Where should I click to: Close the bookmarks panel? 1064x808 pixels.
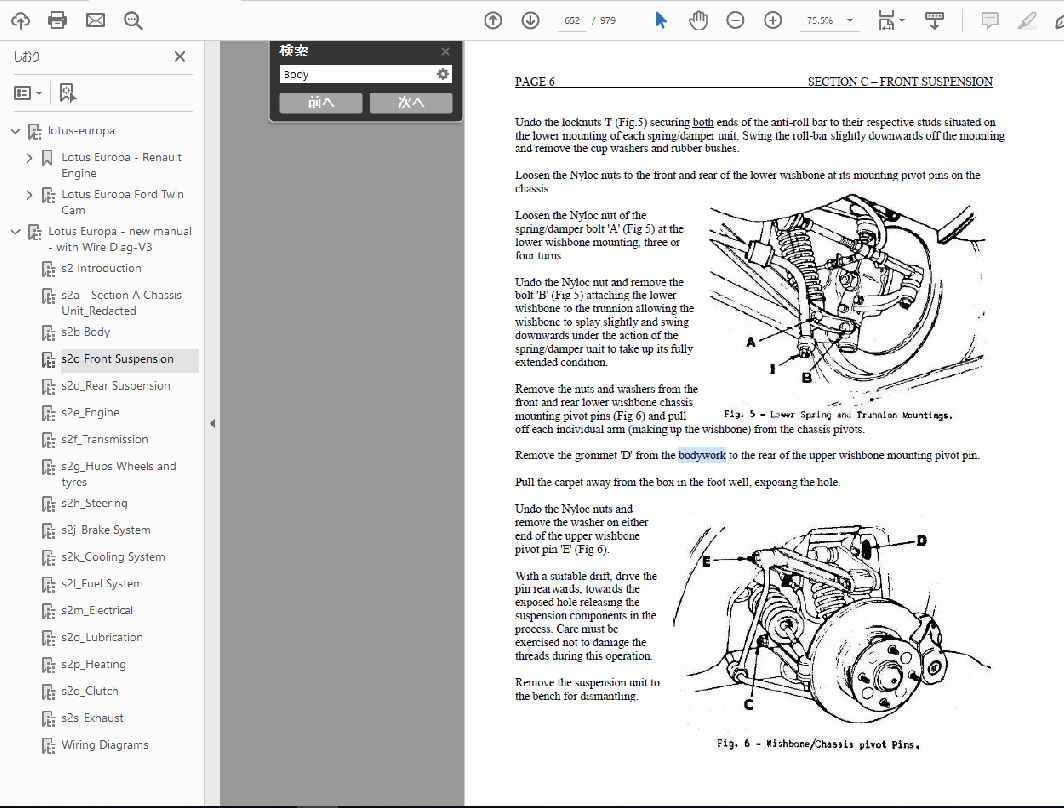coord(180,56)
